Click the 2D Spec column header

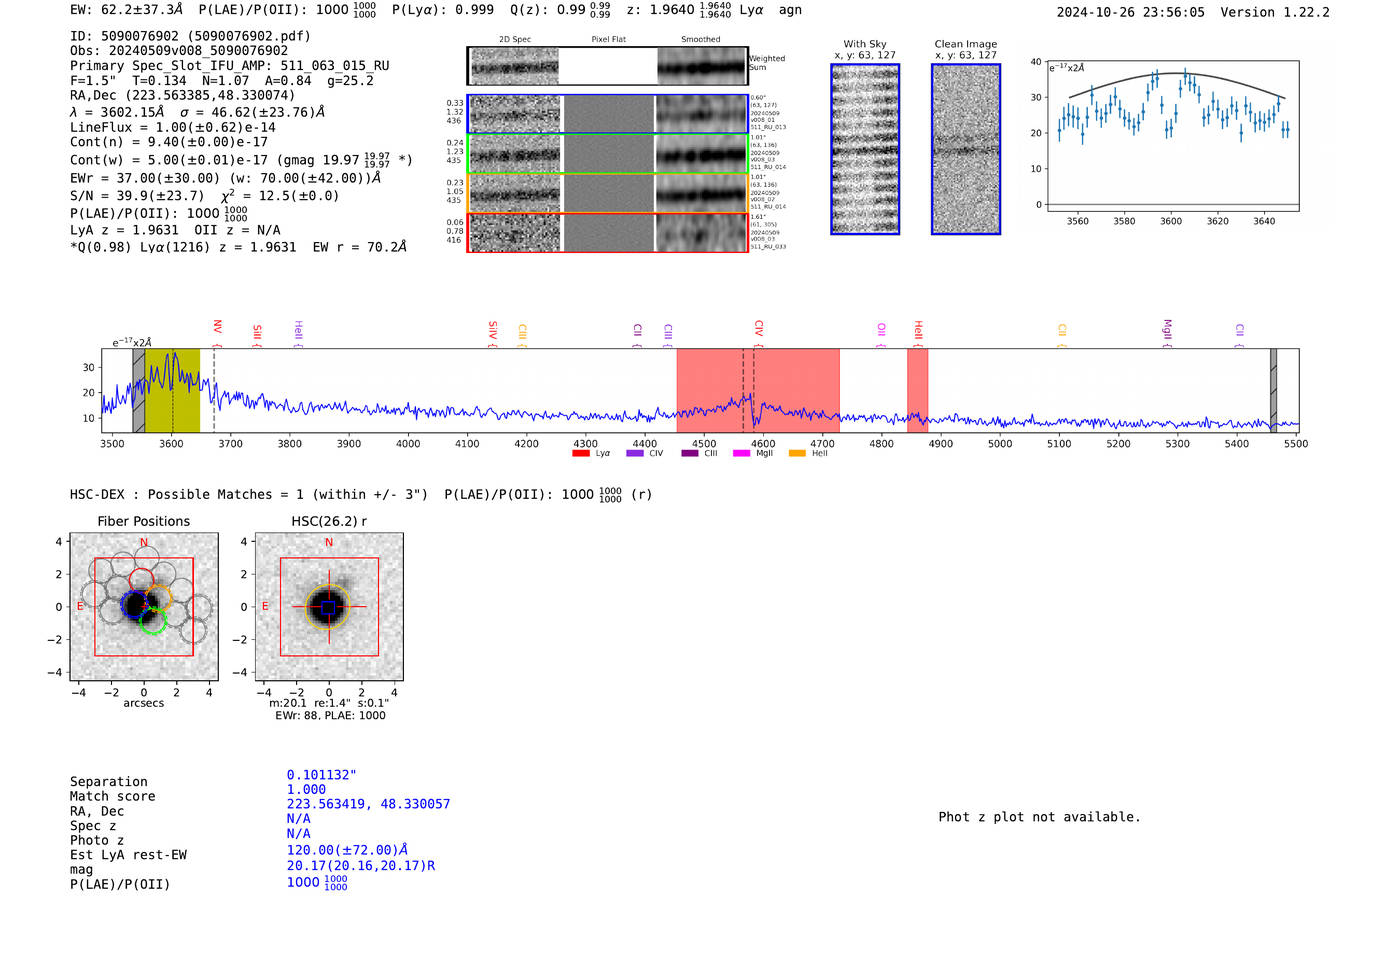pyautogui.click(x=515, y=39)
